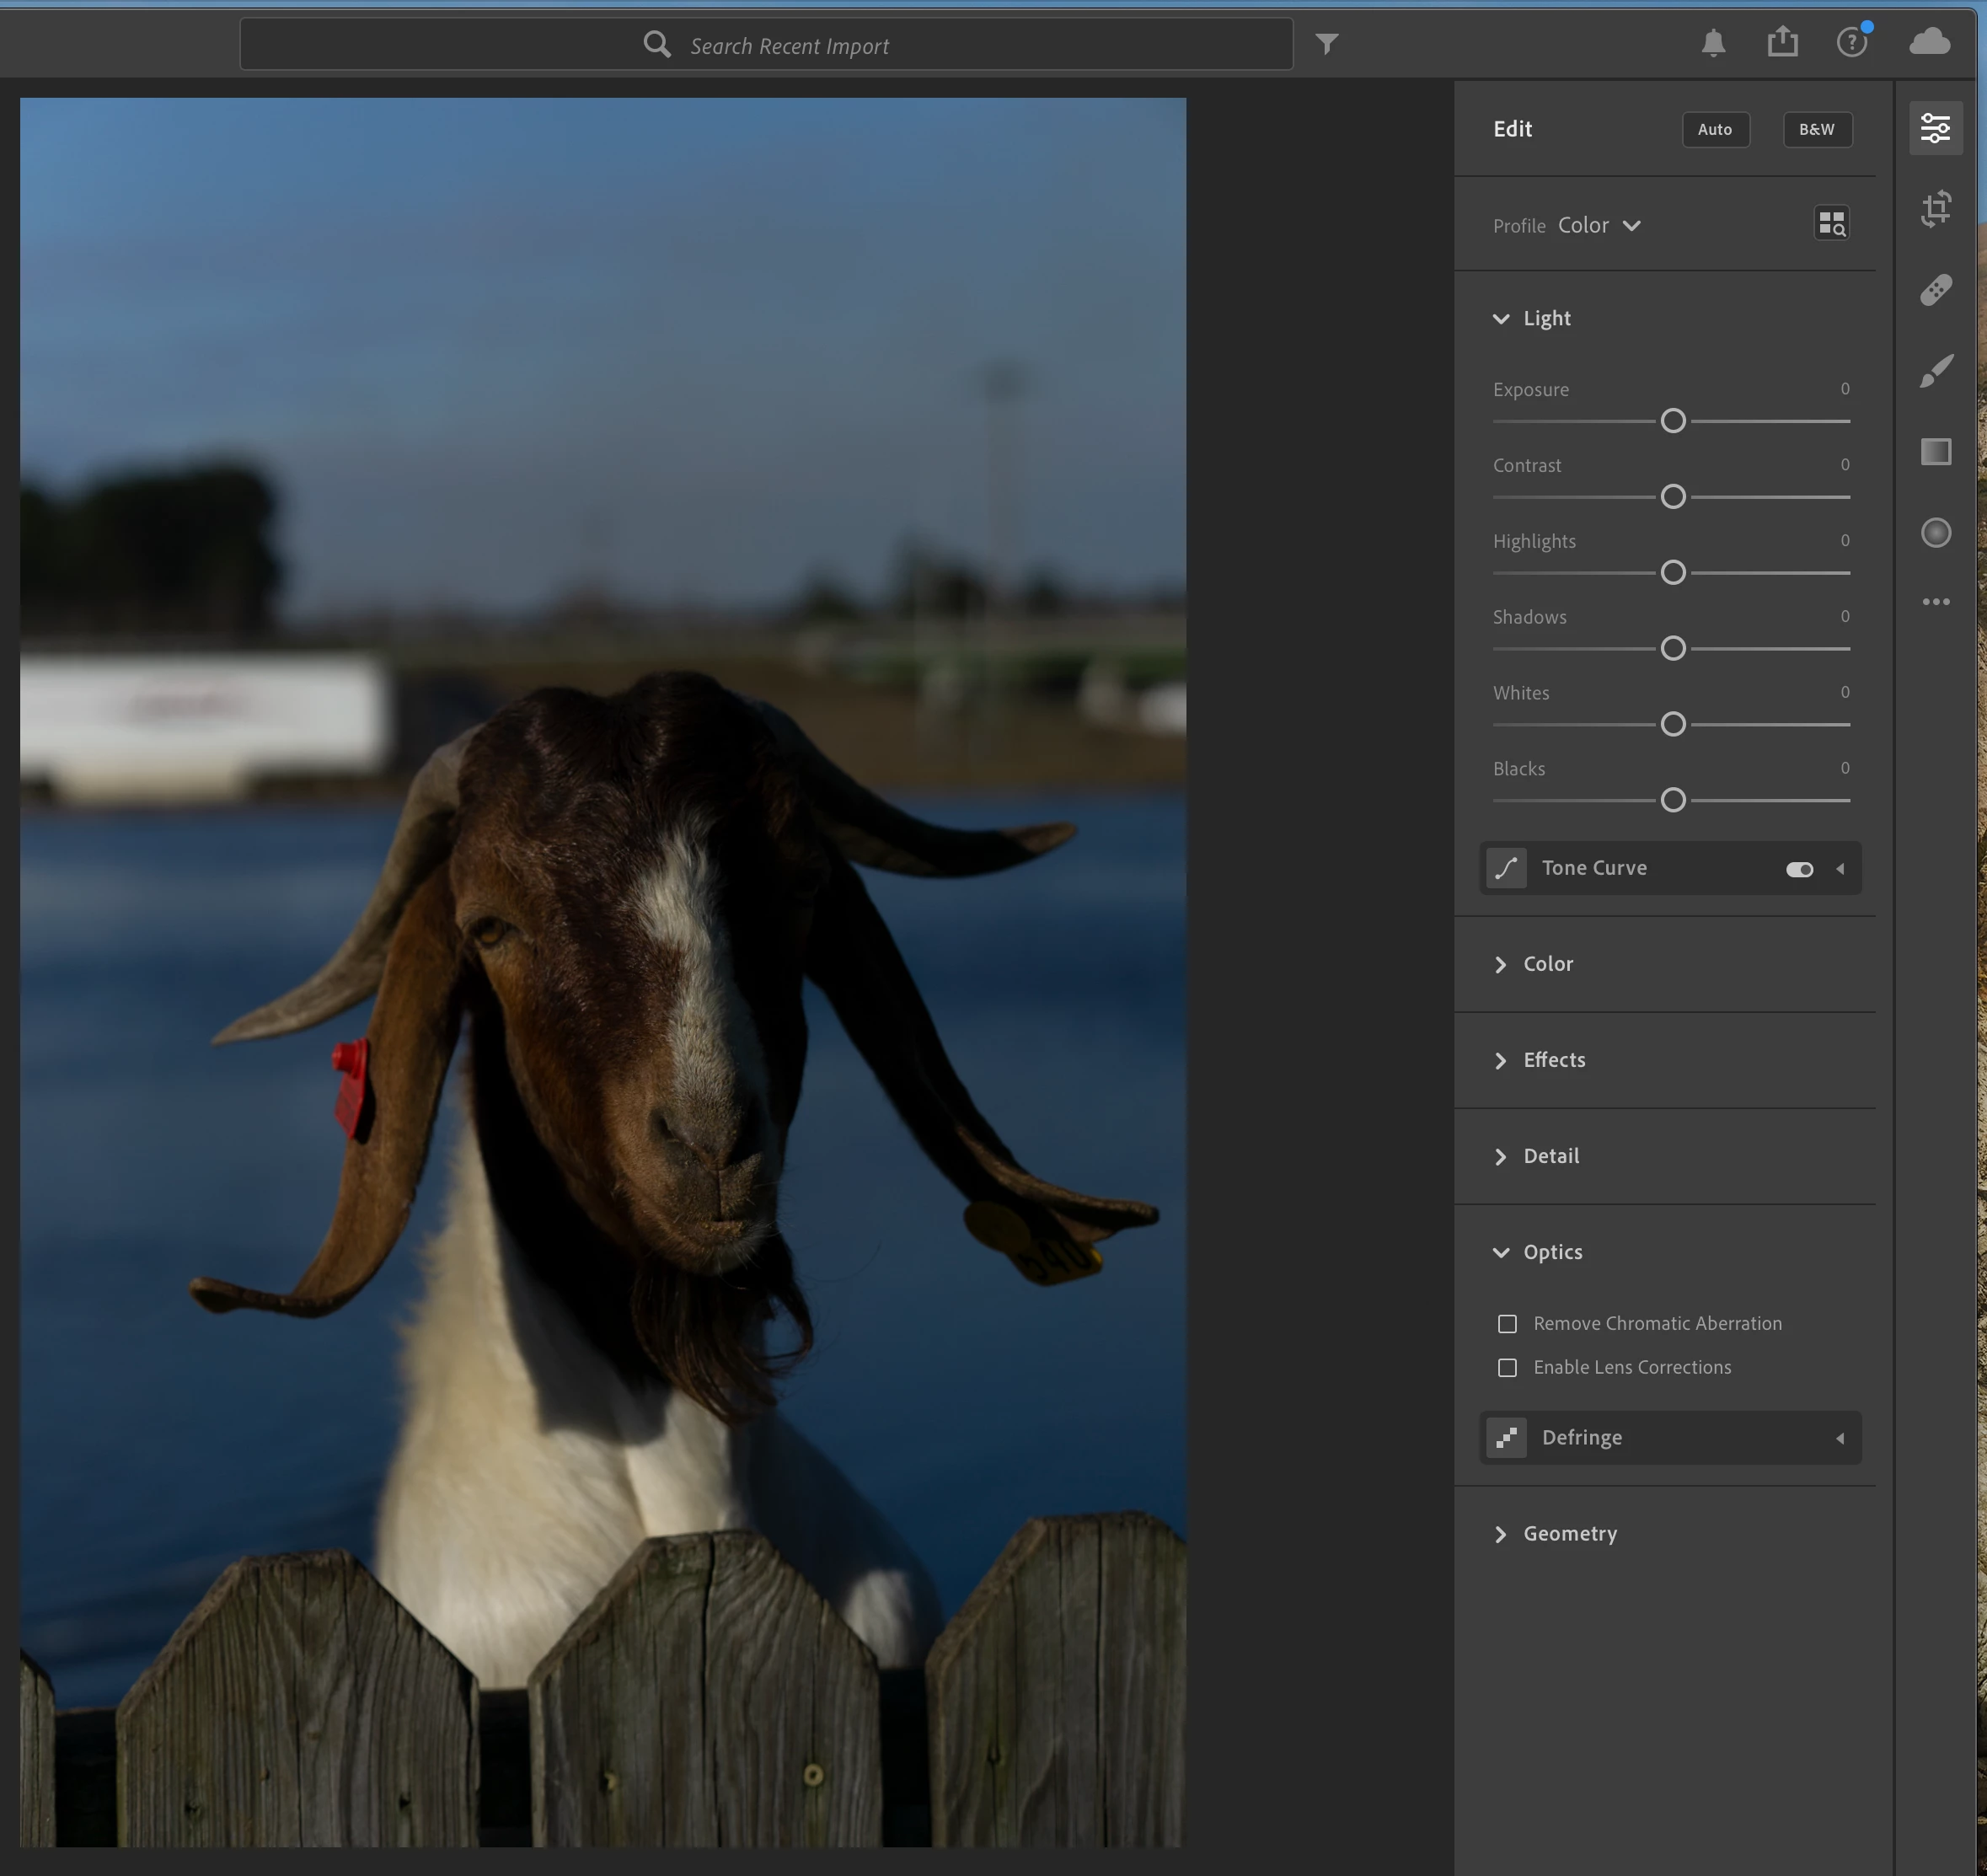Convert to black and white with B&W

click(1816, 129)
